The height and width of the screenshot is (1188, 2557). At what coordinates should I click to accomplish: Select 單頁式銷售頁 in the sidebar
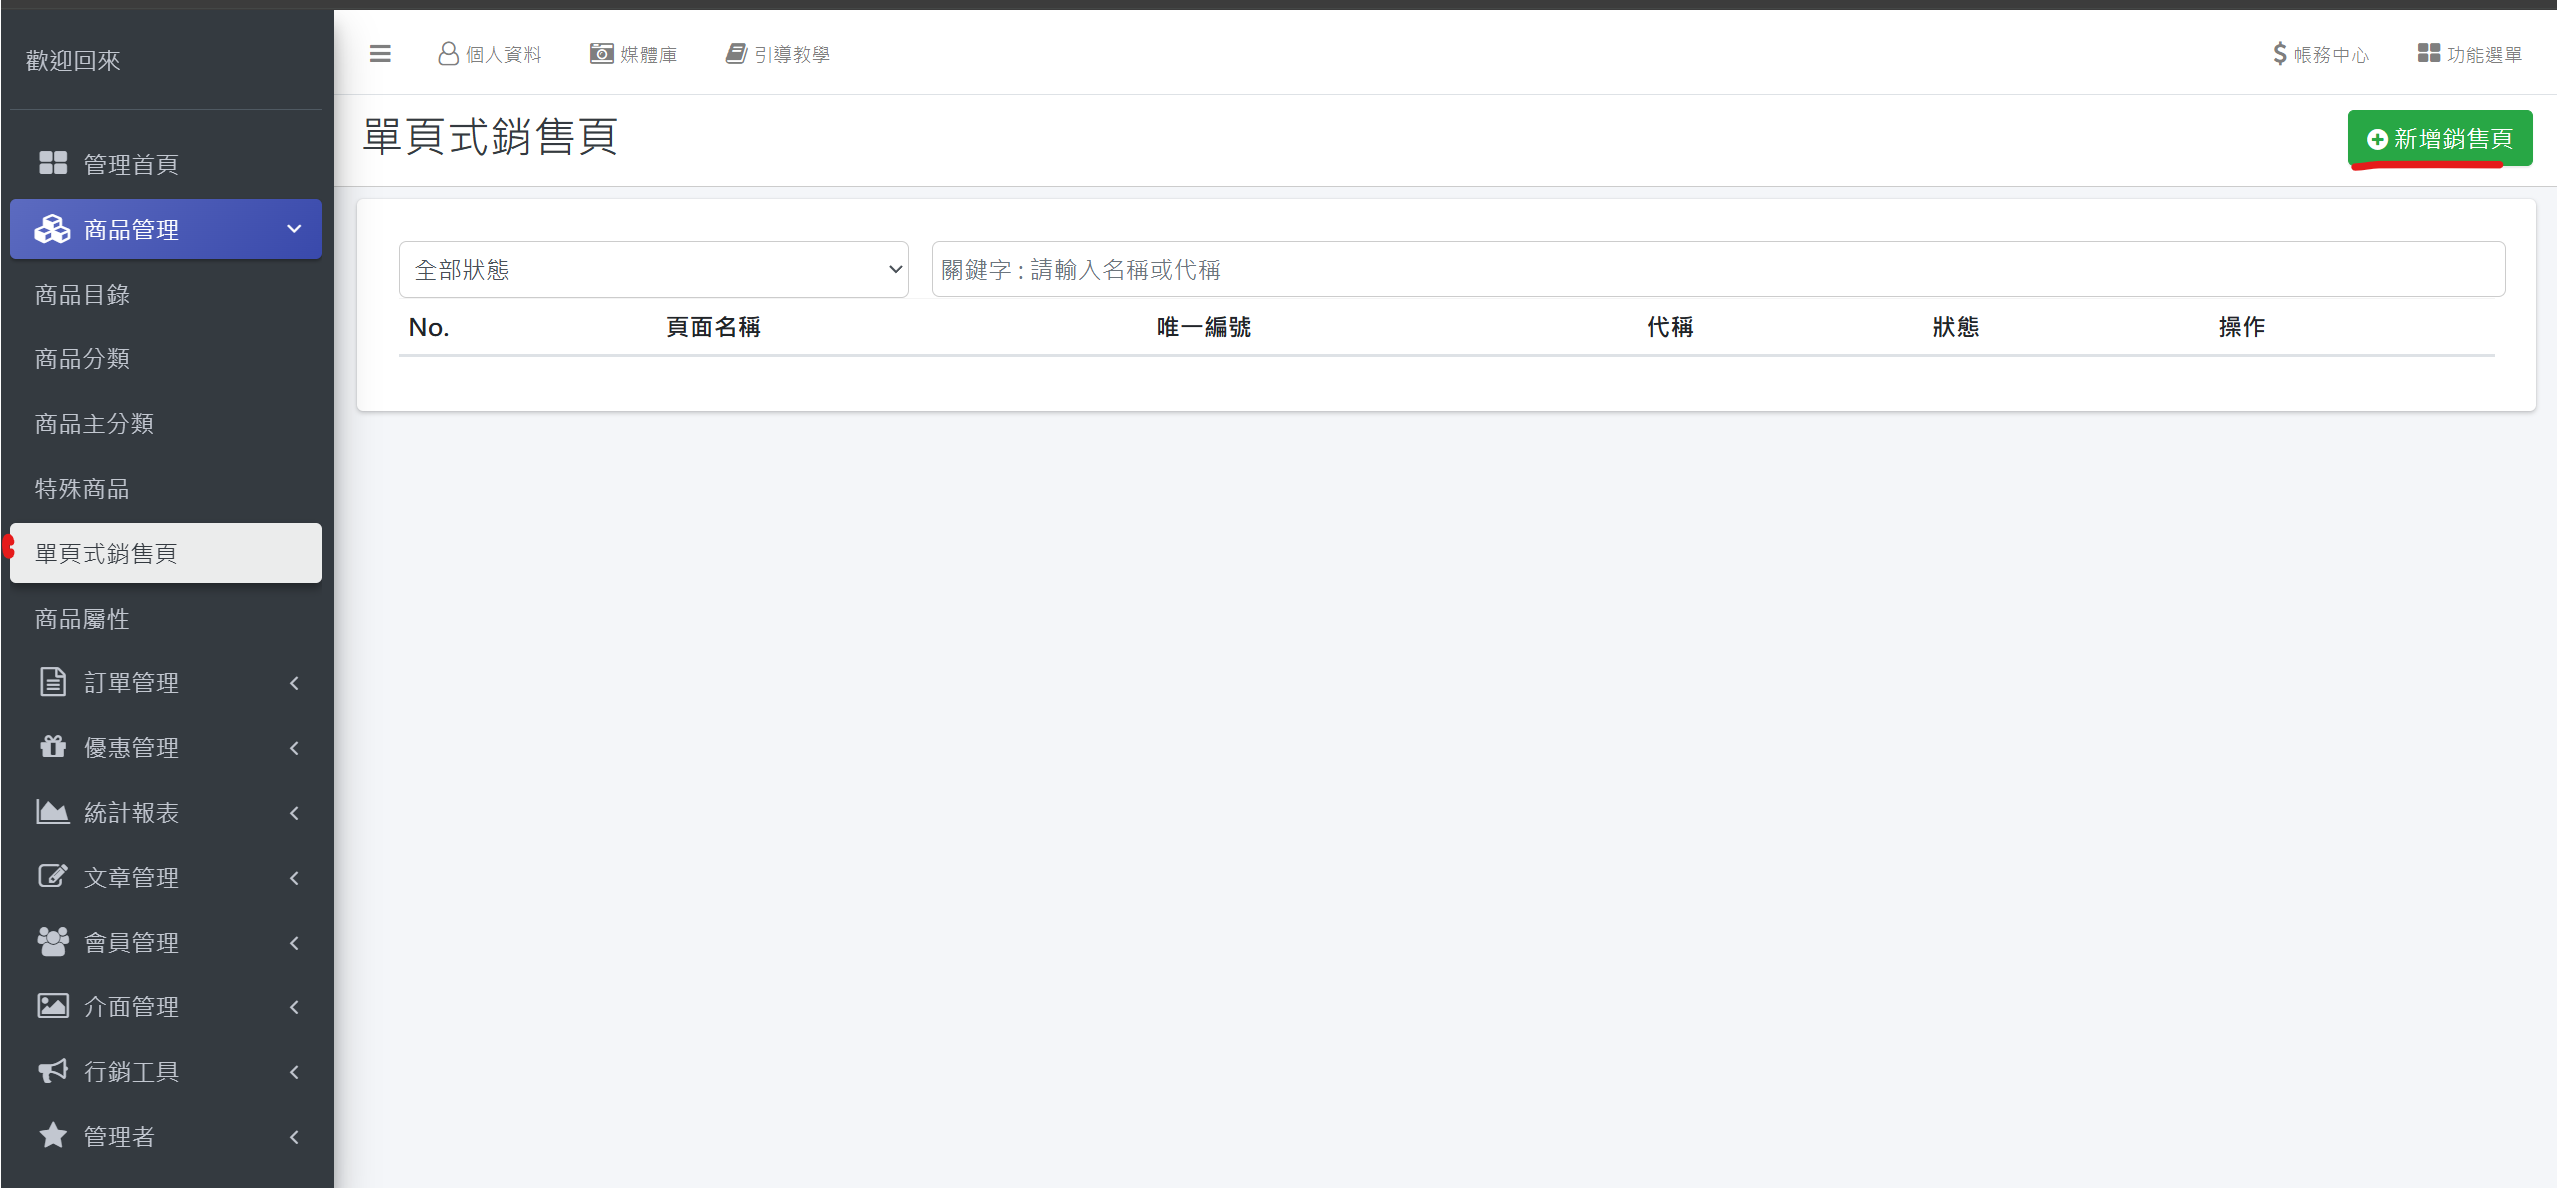tap(166, 553)
